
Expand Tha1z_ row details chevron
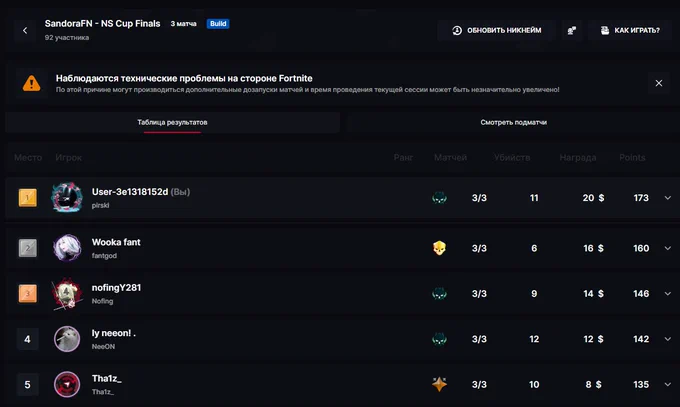[667, 384]
